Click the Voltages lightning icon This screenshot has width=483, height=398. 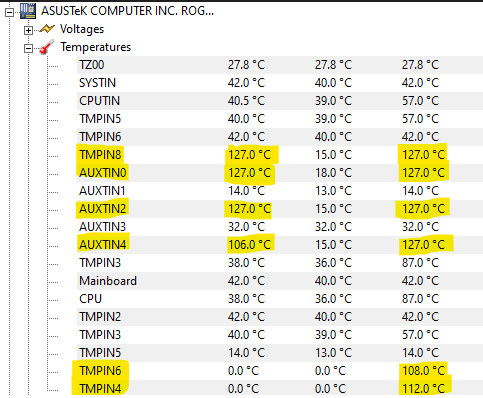[x=47, y=29]
